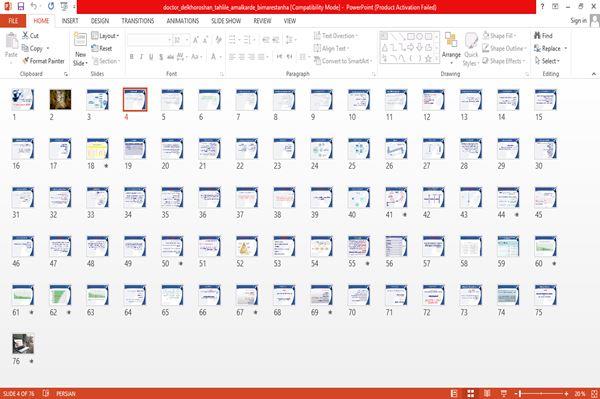Switch to the DESIGN tab
Screen dimensions: 600x399
(x=100, y=21)
